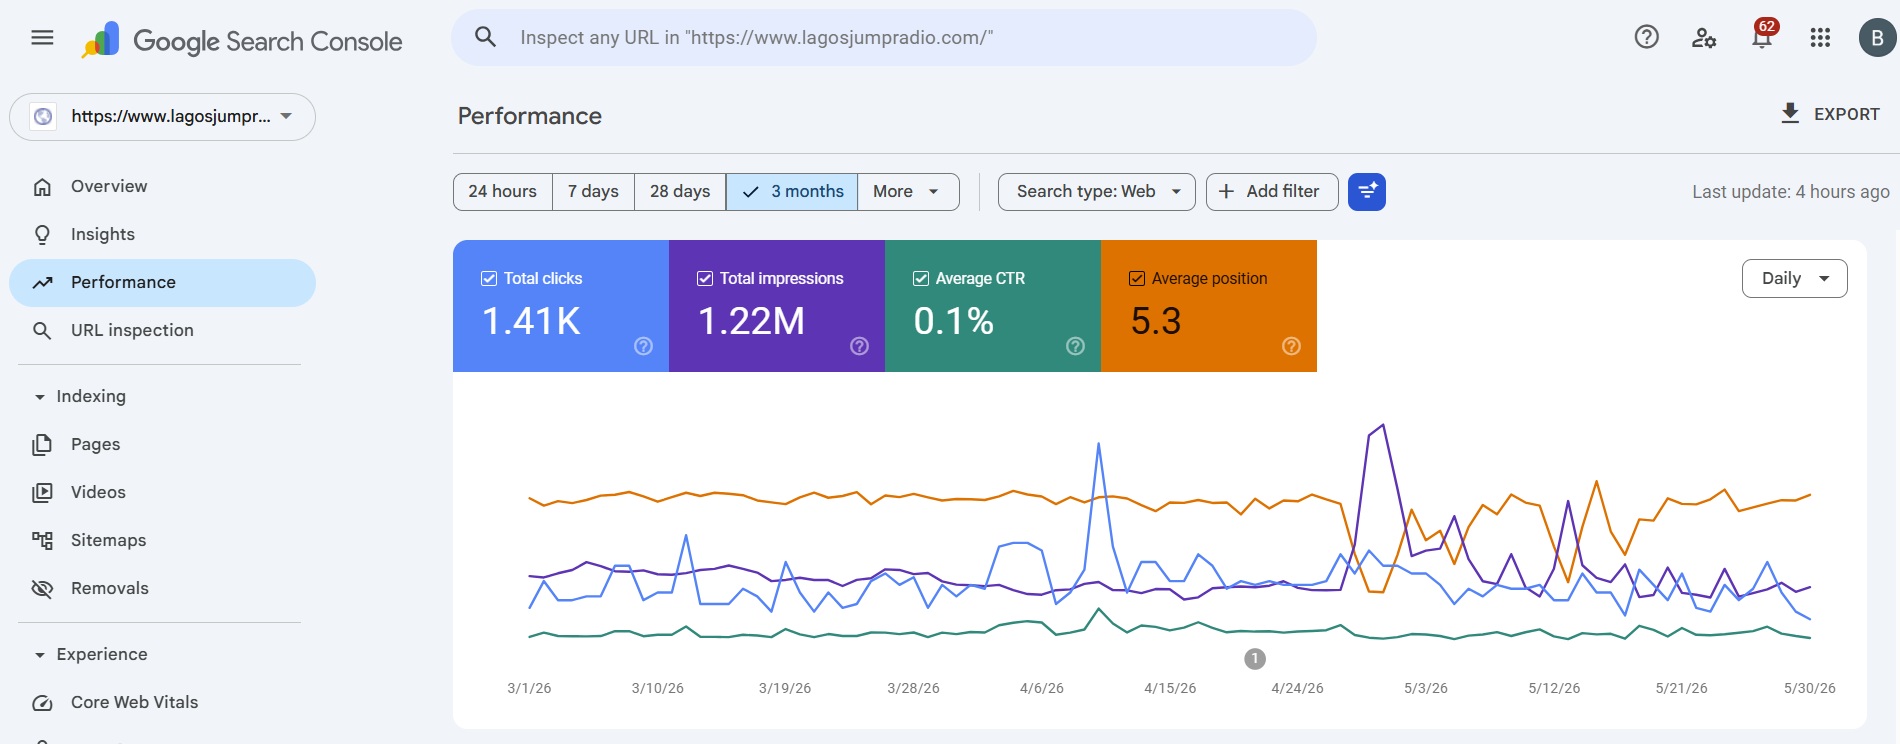Click the search magnifier icon in URL bar
Image resolution: width=1900 pixels, height=744 pixels.
485,37
